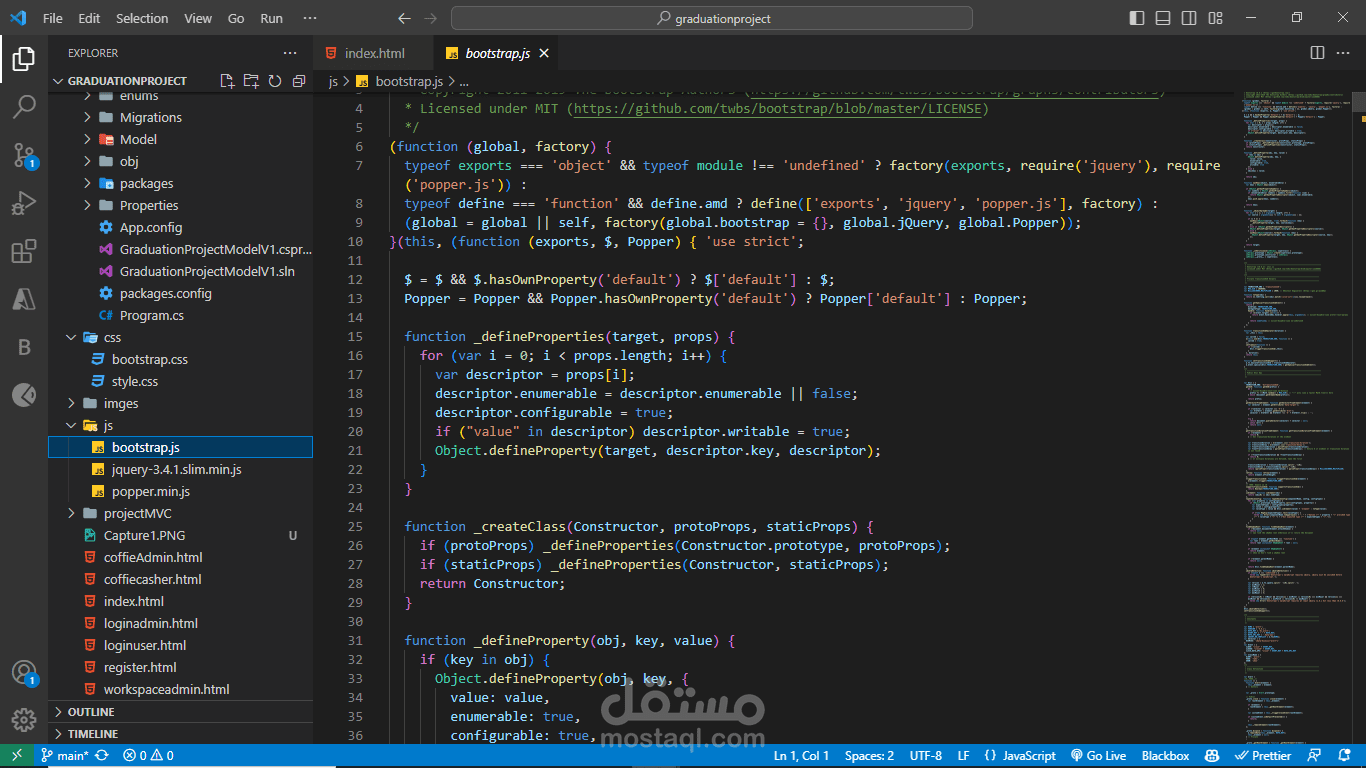
Task: Open Program.cs file
Action: pos(180,315)
